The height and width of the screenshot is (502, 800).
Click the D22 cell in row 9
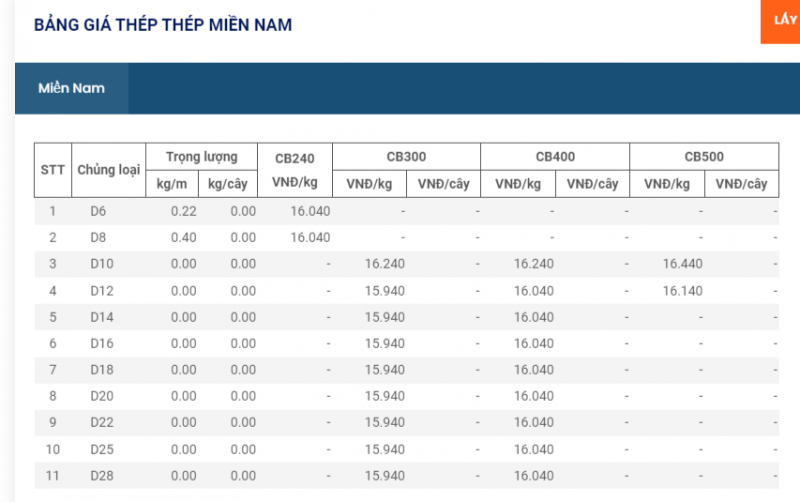tap(102, 423)
